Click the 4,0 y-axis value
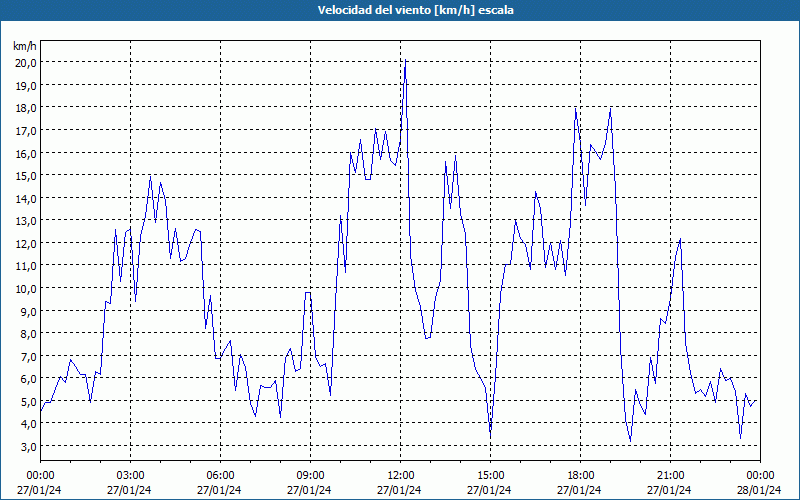 [x=29, y=424]
